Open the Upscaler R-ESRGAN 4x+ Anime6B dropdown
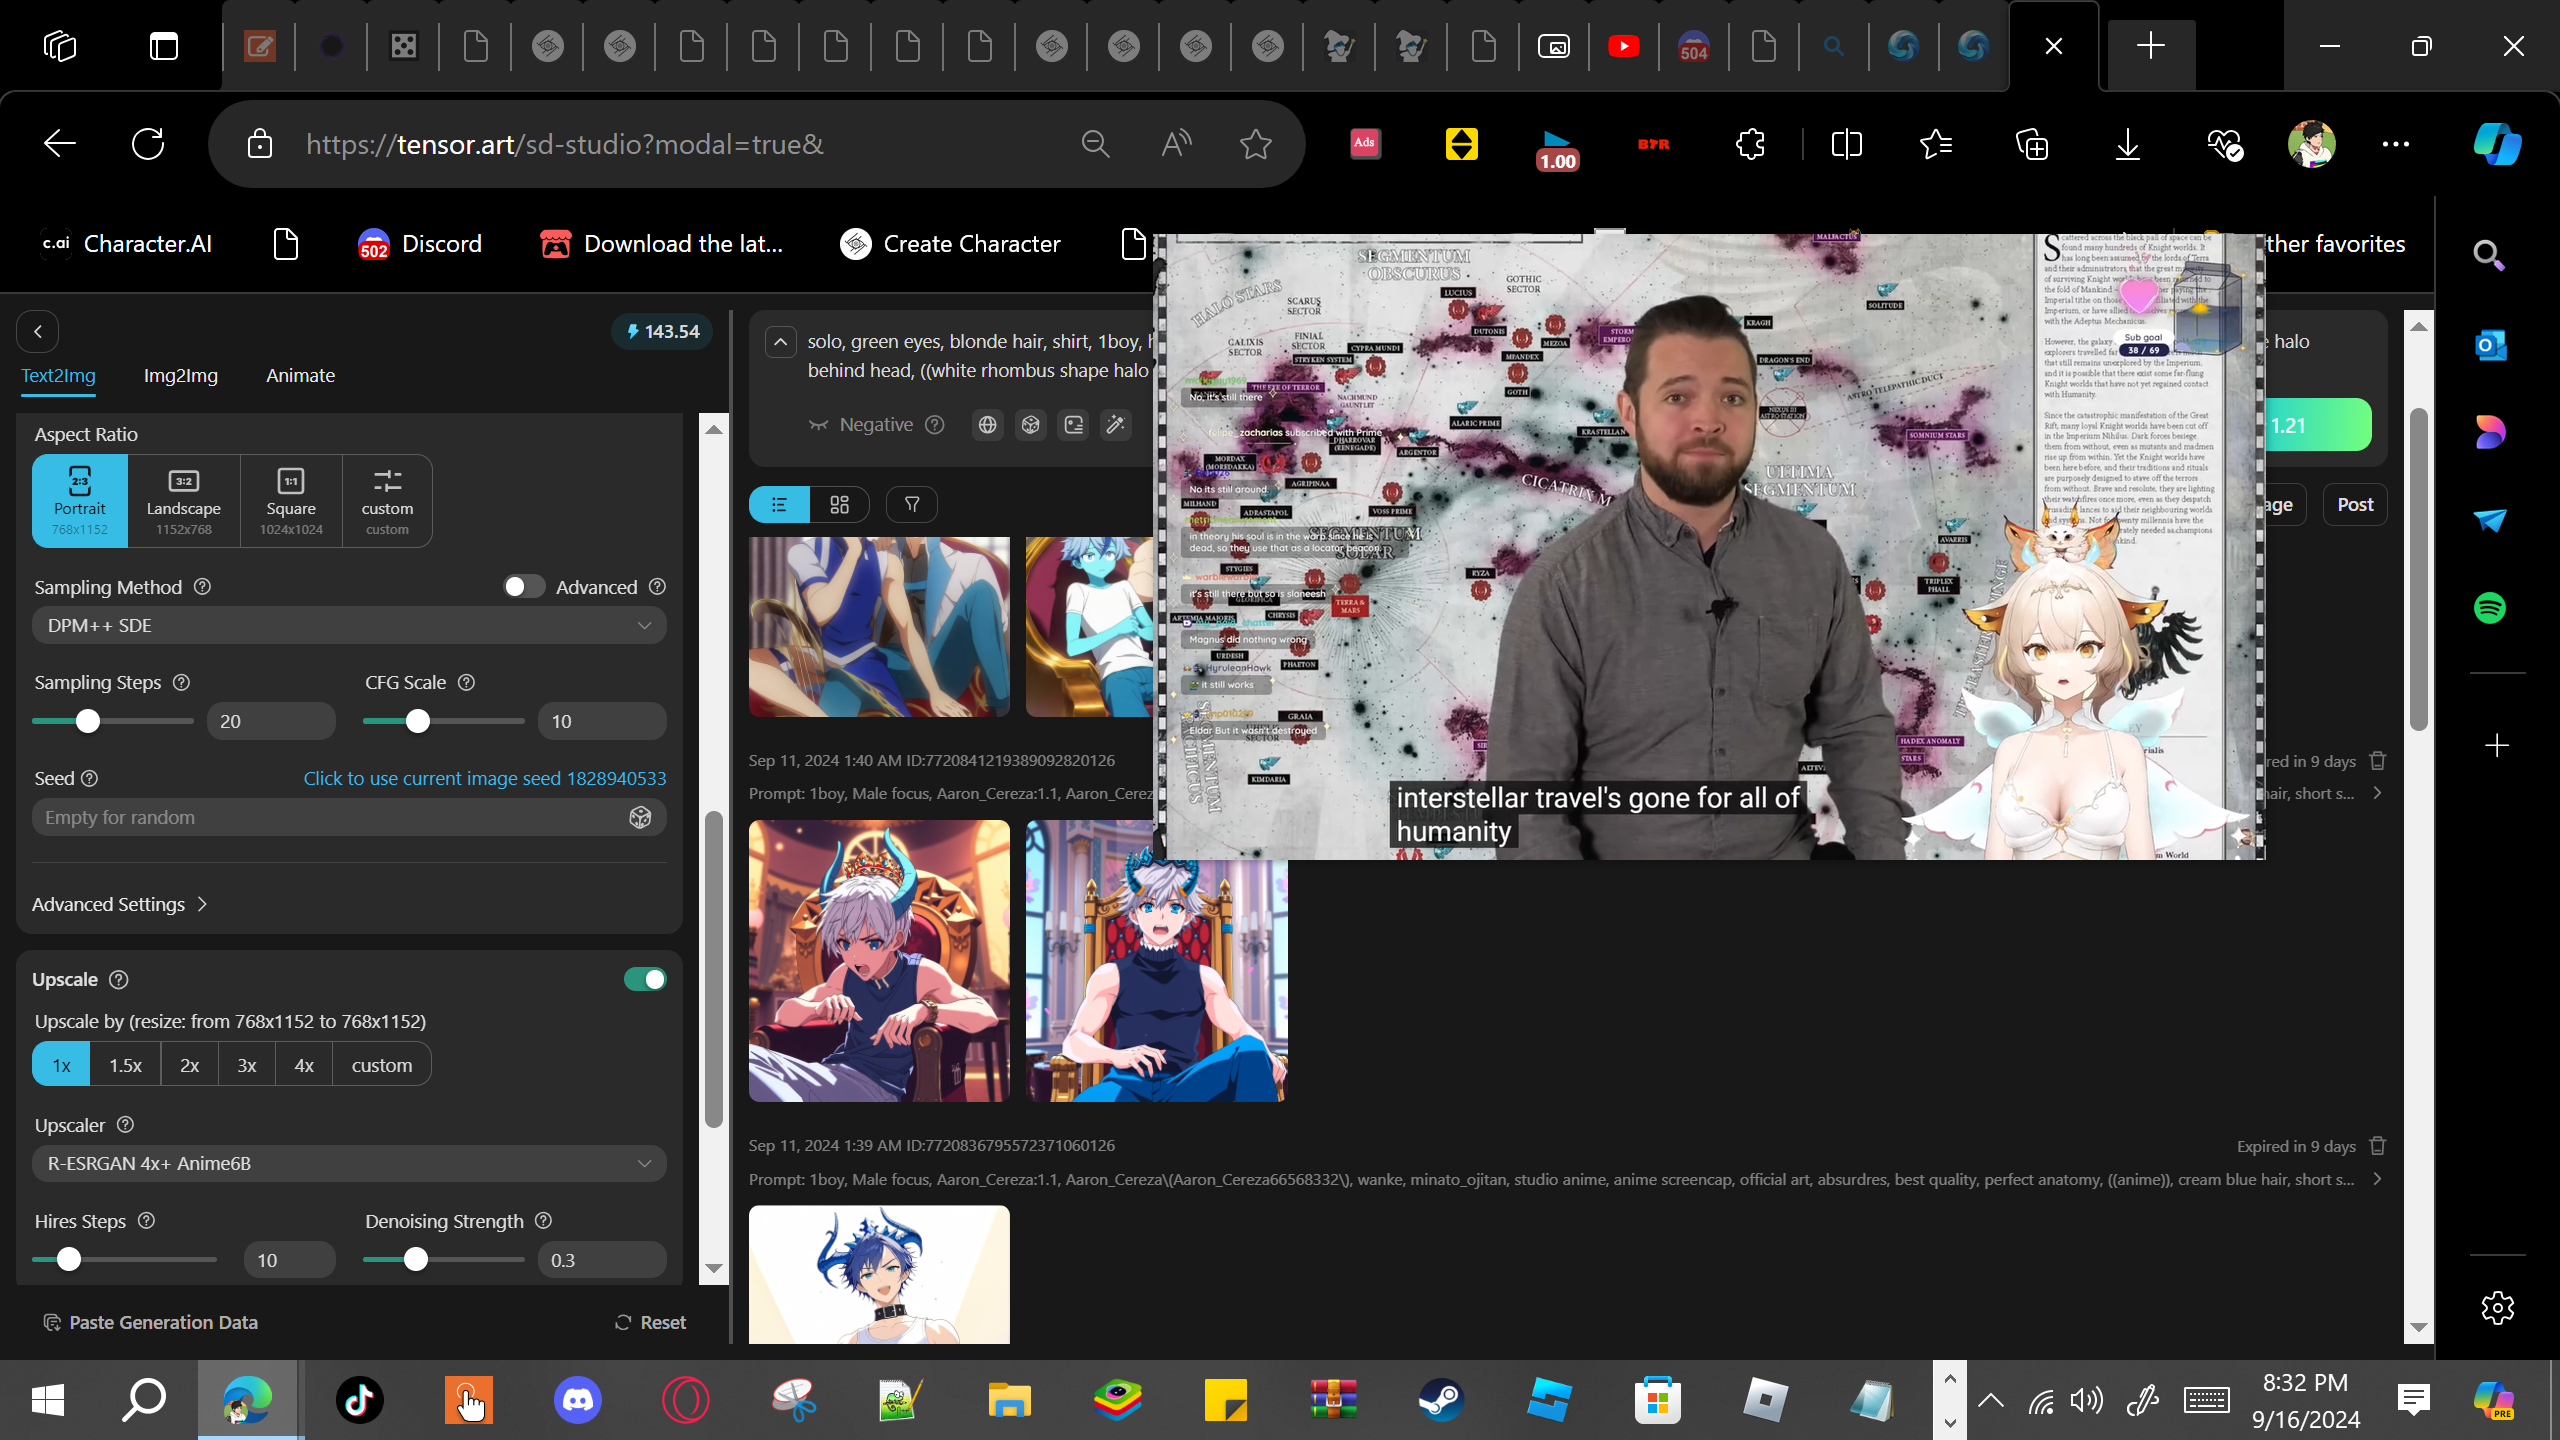 [349, 1164]
